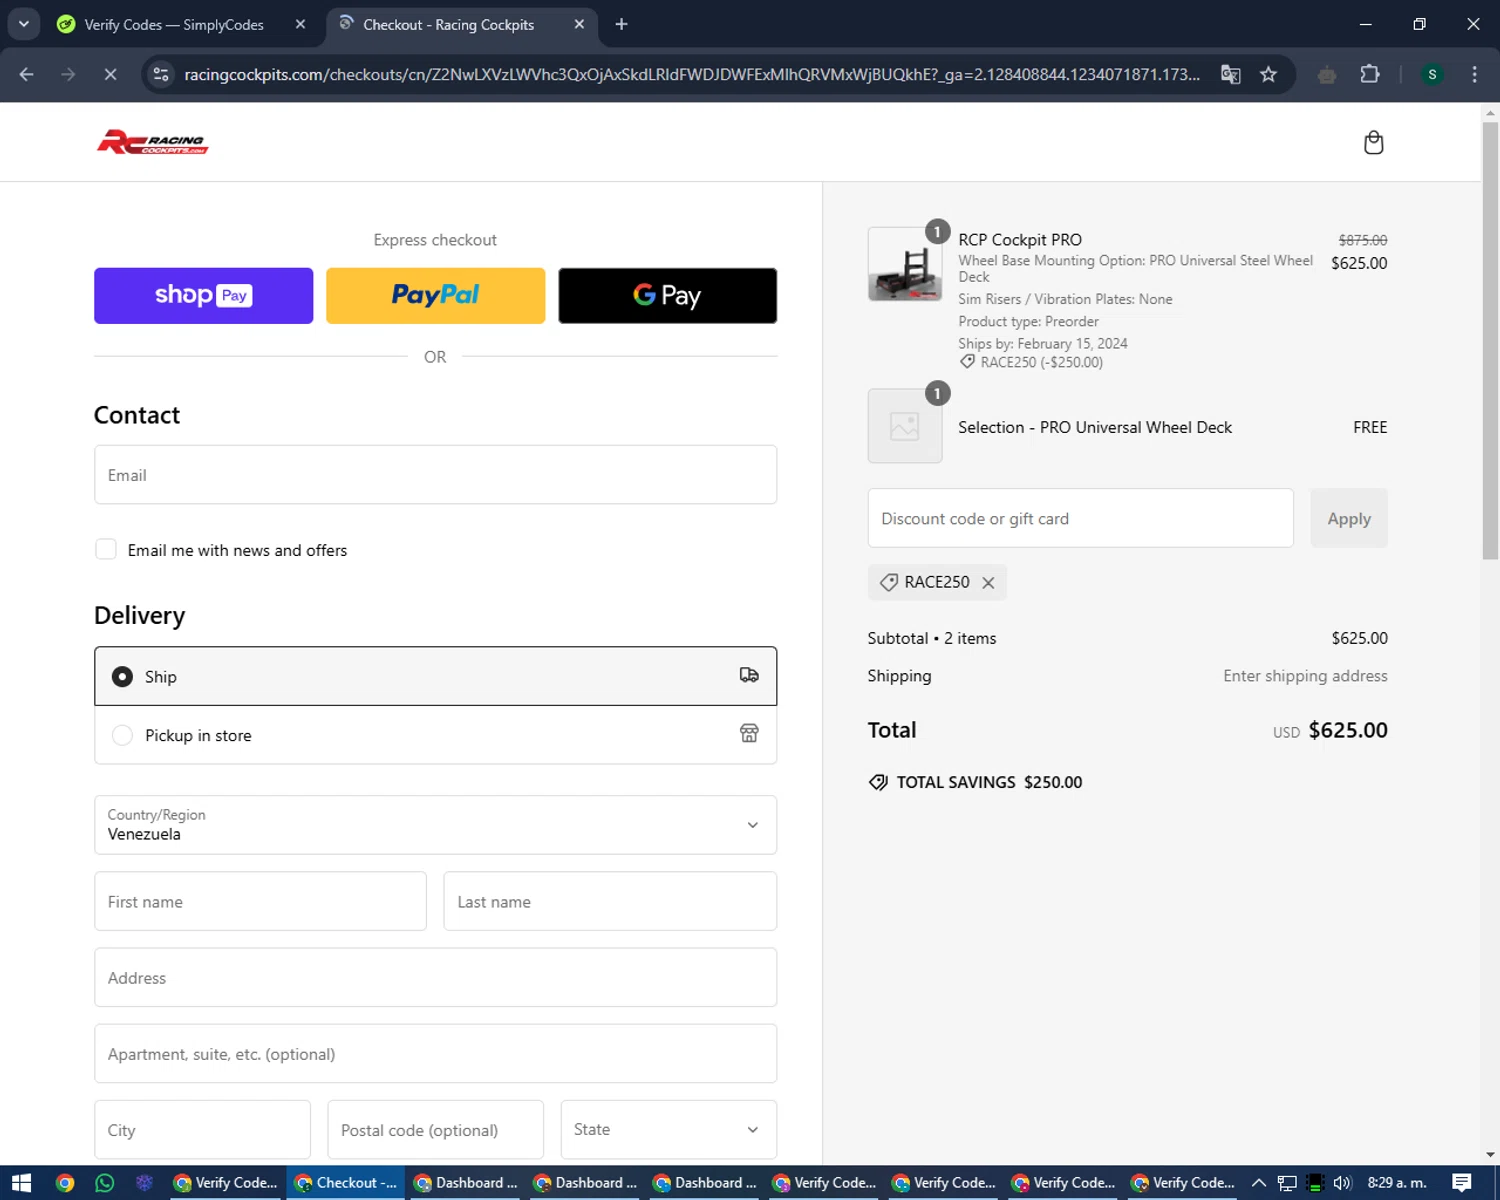Image resolution: width=1500 pixels, height=1200 pixels.
Task: Switch to Checkout - Racing Cockpits tab
Action: coord(460,24)
